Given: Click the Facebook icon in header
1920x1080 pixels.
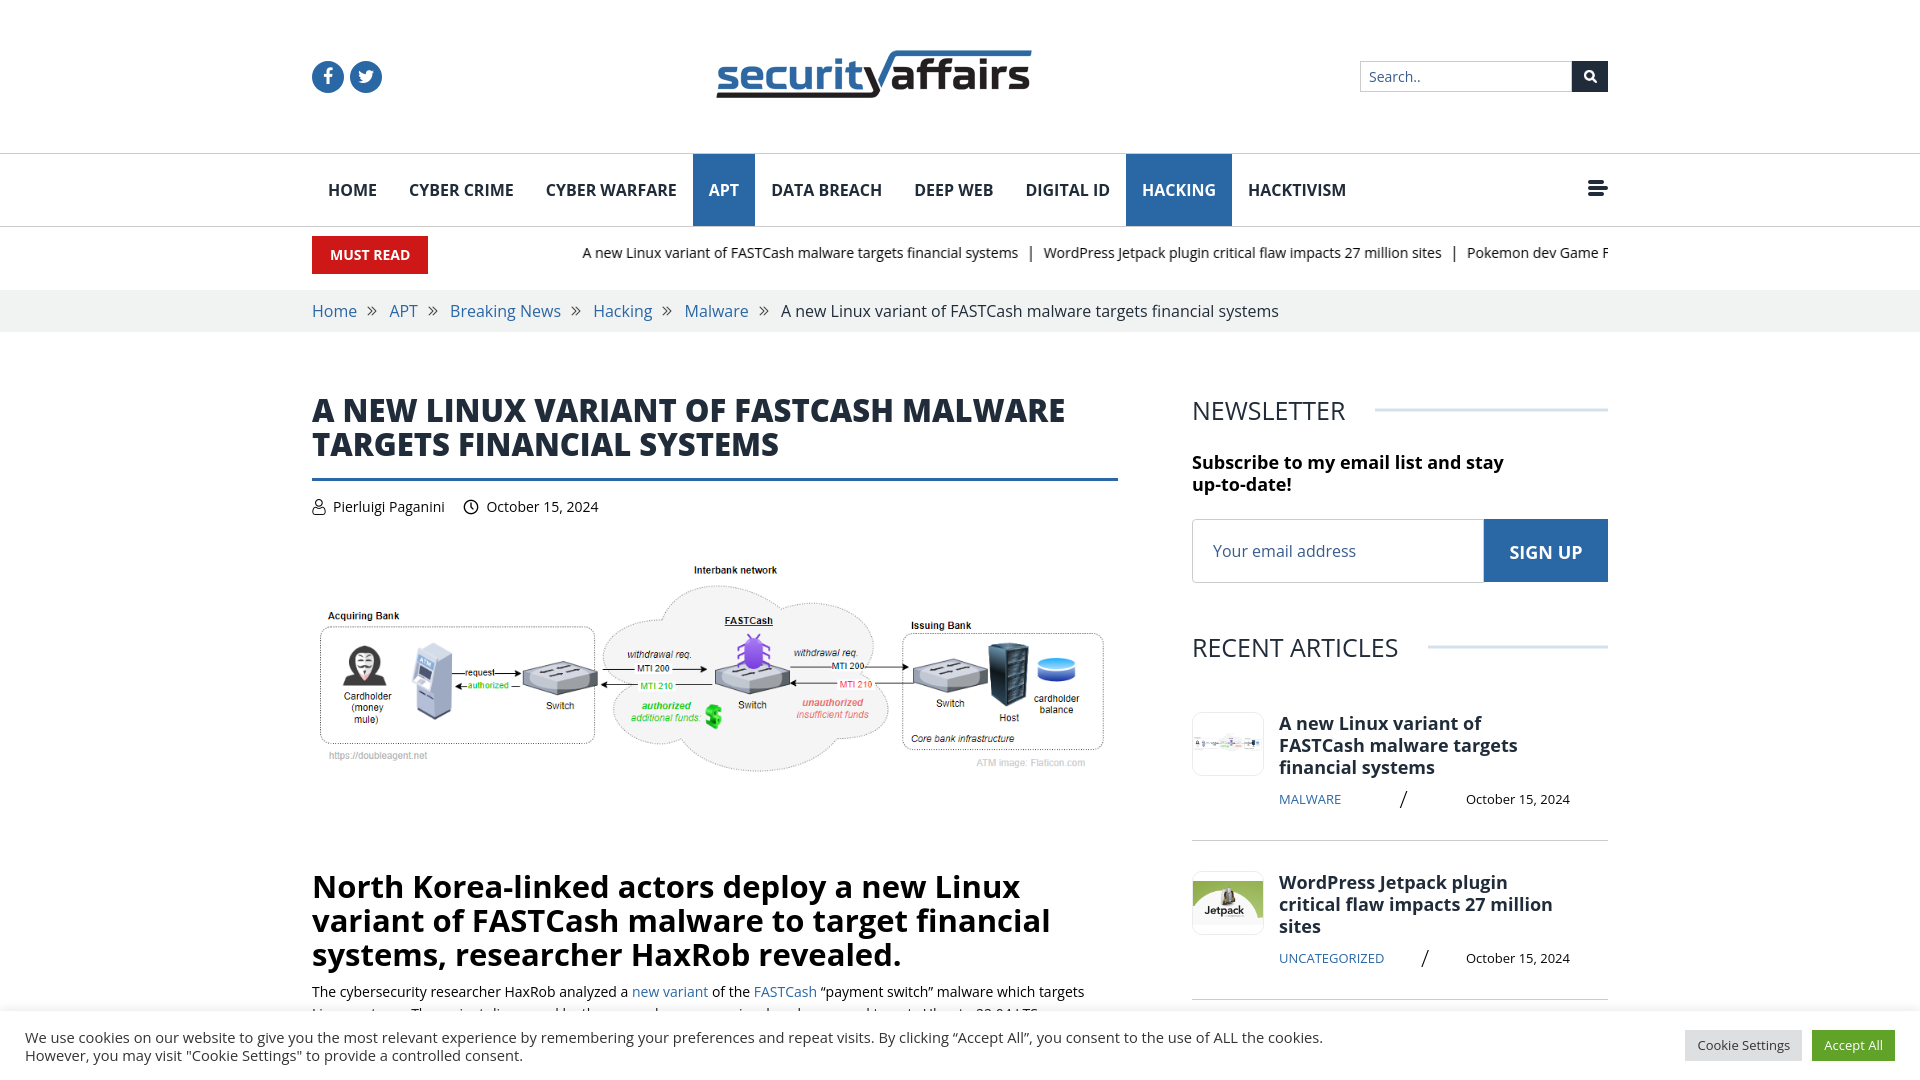Looking at the screenshot, I should [327, 76].
